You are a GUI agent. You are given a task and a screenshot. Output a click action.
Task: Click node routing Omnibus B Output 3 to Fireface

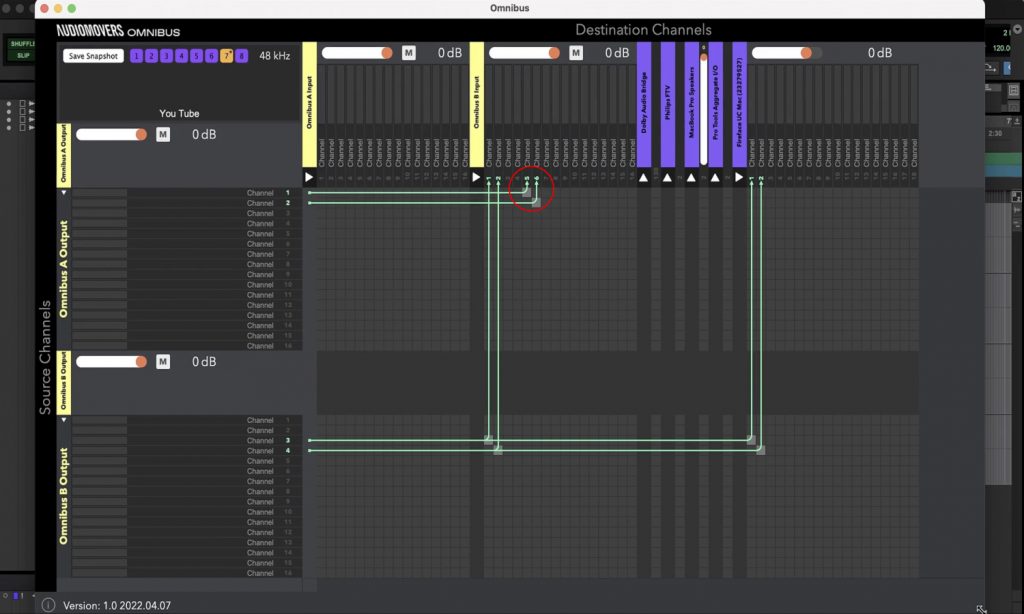(751, 440)
